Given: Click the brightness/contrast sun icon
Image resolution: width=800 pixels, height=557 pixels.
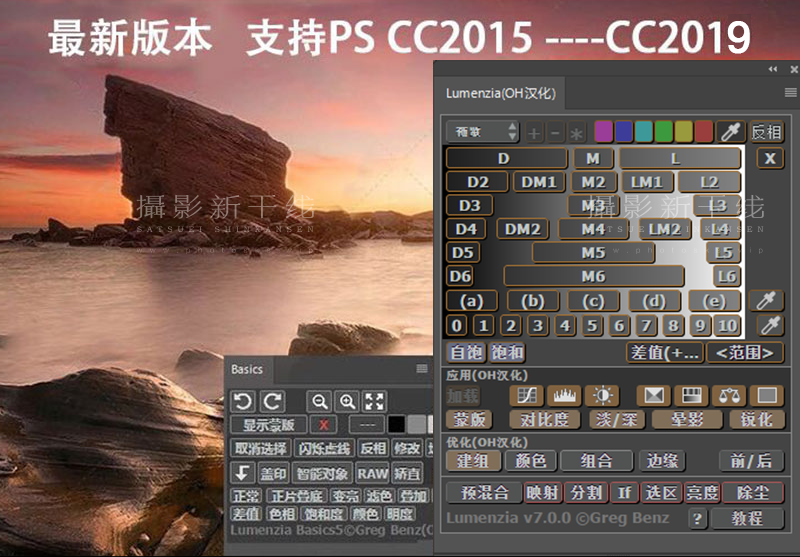Looking at the screenshot, I should (602, 395).
